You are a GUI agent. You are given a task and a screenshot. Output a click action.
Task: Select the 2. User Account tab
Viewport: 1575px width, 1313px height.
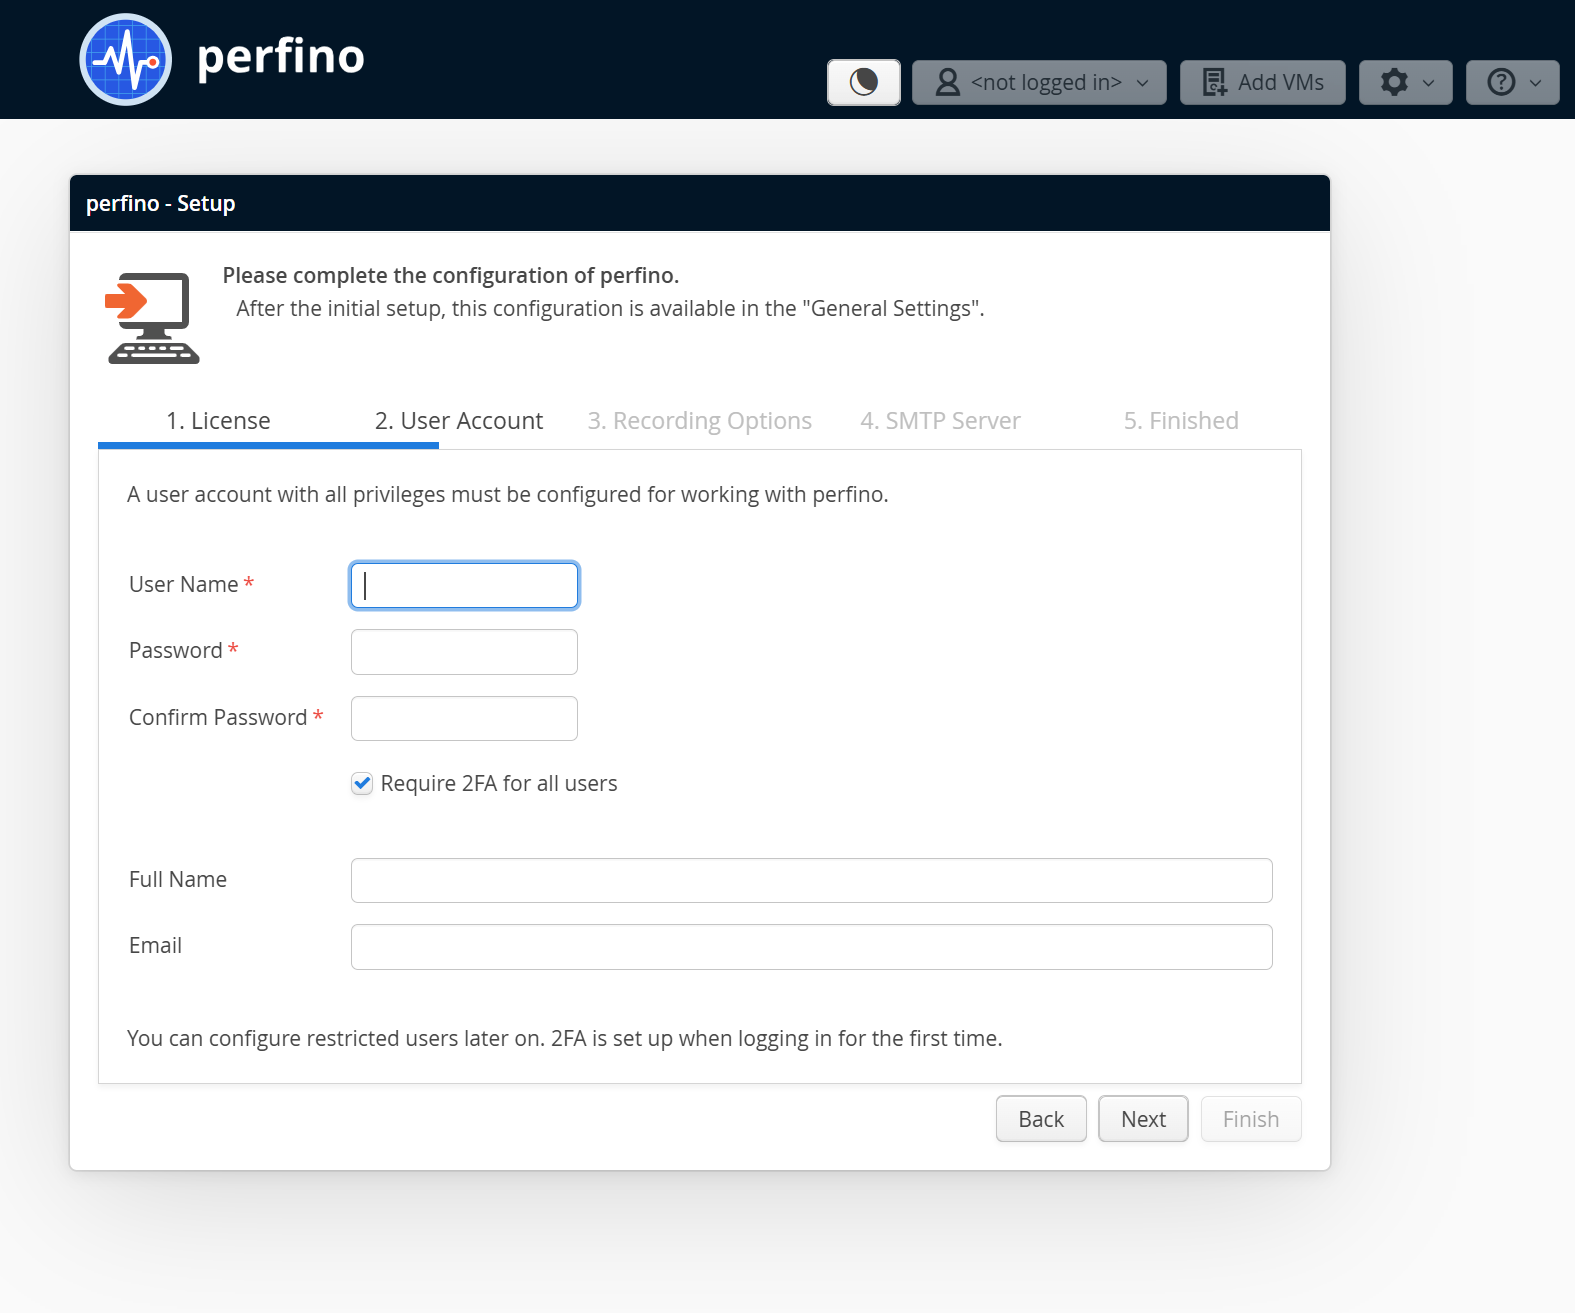pyautogui.click(x=459, y=421)
